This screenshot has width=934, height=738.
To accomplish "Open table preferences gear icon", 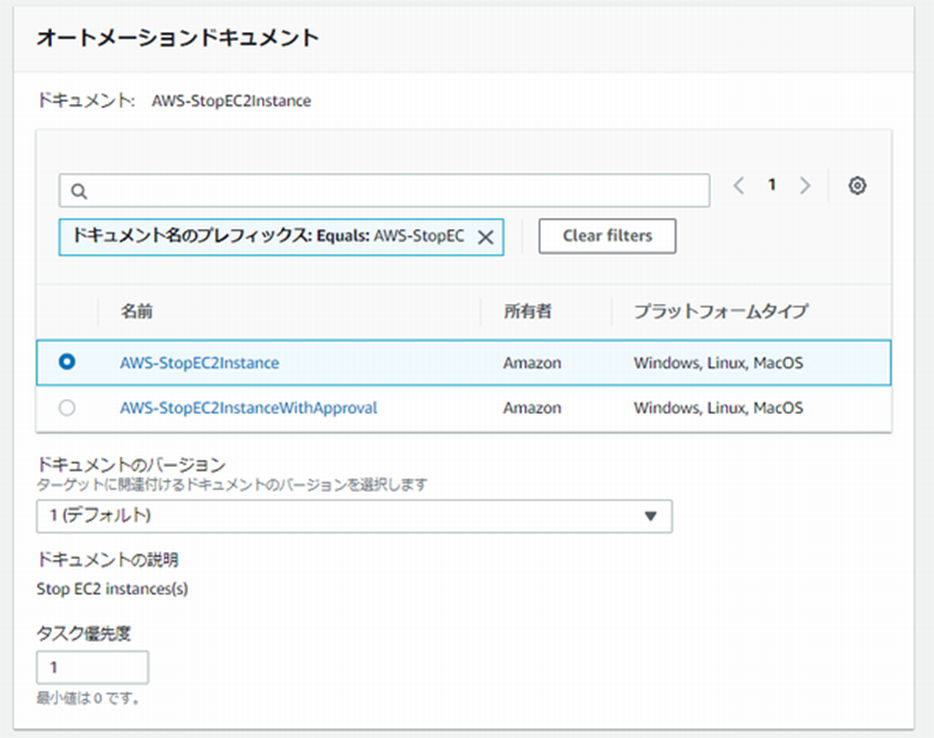I will [x=857, y=186].
